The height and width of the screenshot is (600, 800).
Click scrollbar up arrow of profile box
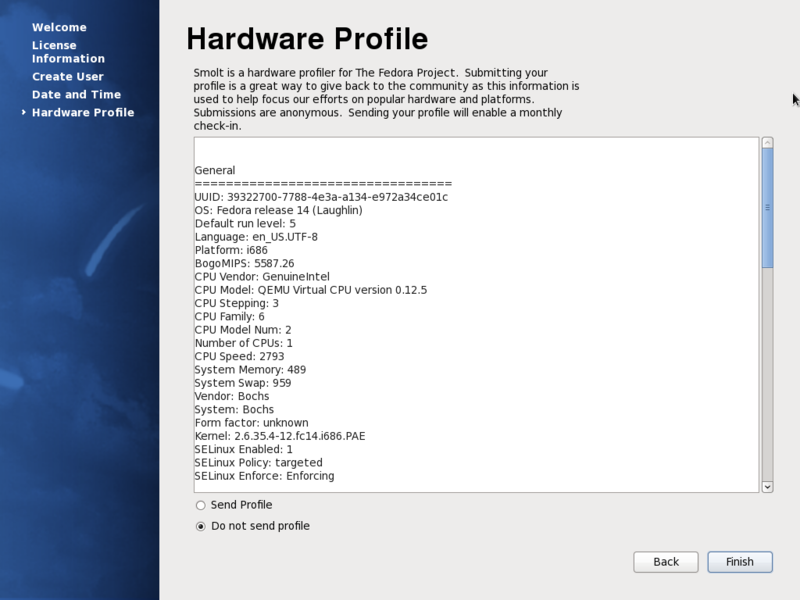pyautogui.click(x=767, y=143)
